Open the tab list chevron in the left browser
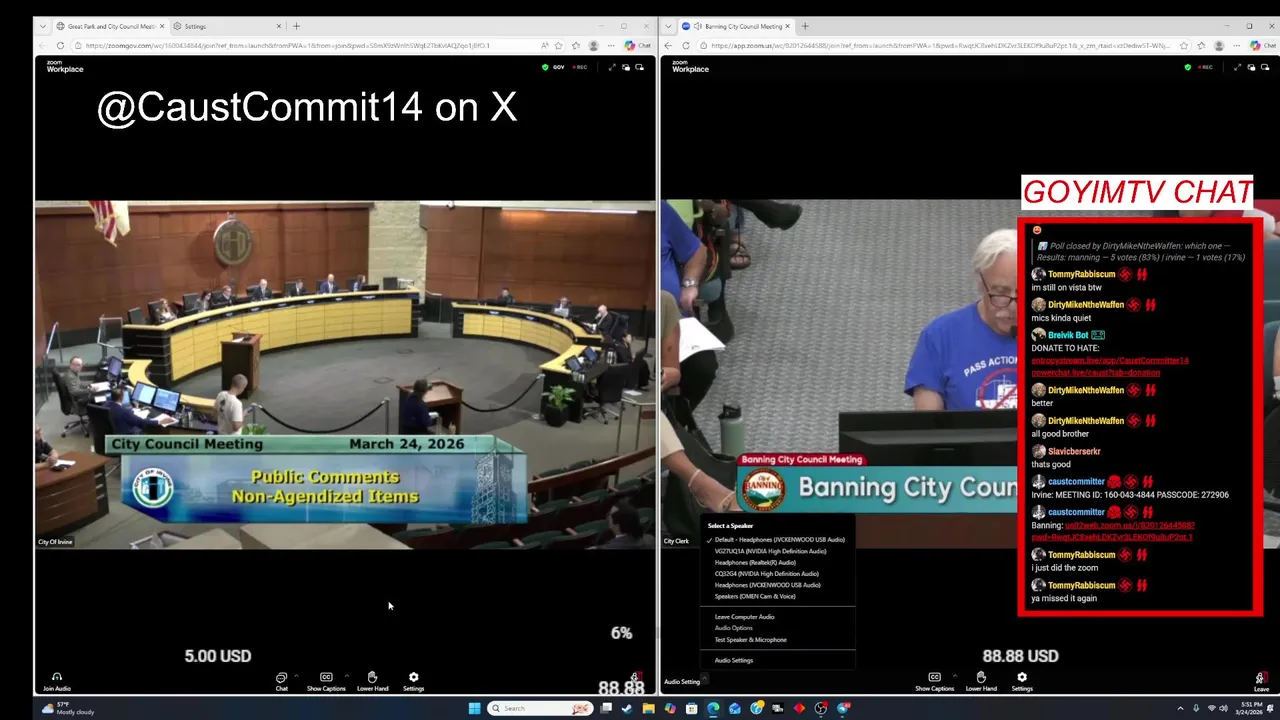The width and height of the screenshot is (1280, 720). (42, 26)
